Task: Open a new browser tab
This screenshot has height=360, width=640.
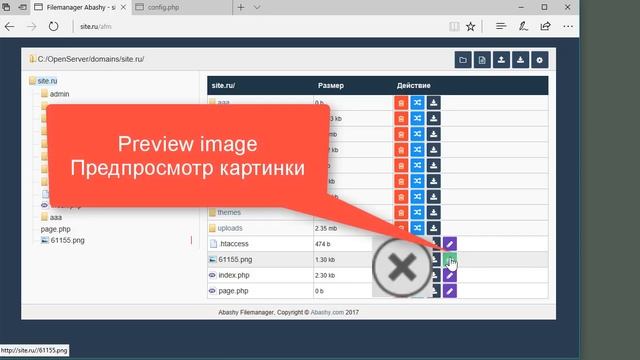Action: [x=241, y=7]
